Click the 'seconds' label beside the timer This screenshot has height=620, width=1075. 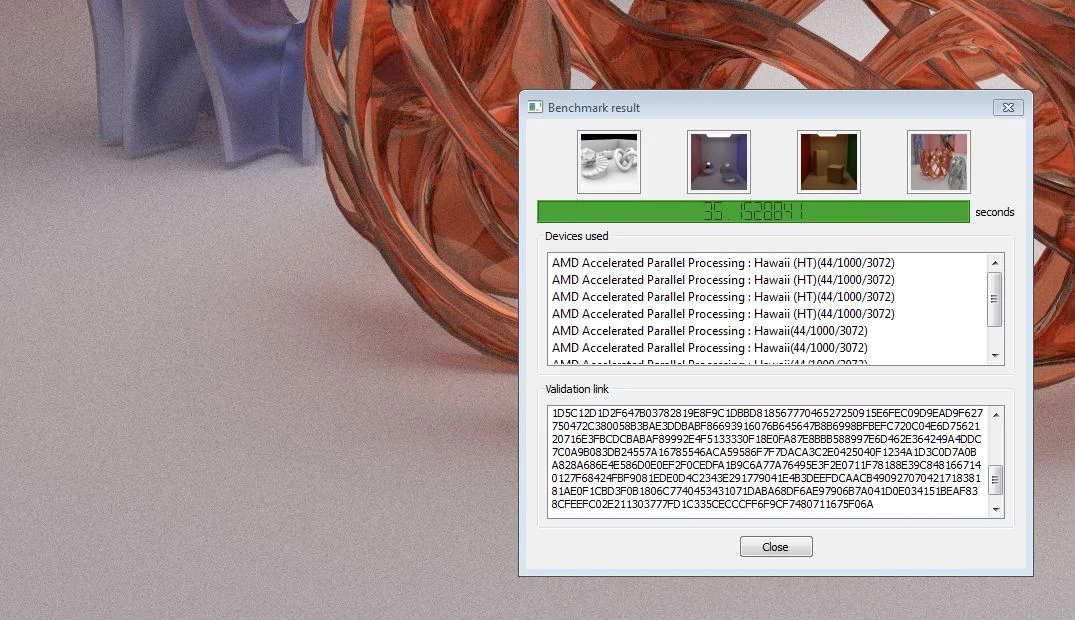click(995, 212)
